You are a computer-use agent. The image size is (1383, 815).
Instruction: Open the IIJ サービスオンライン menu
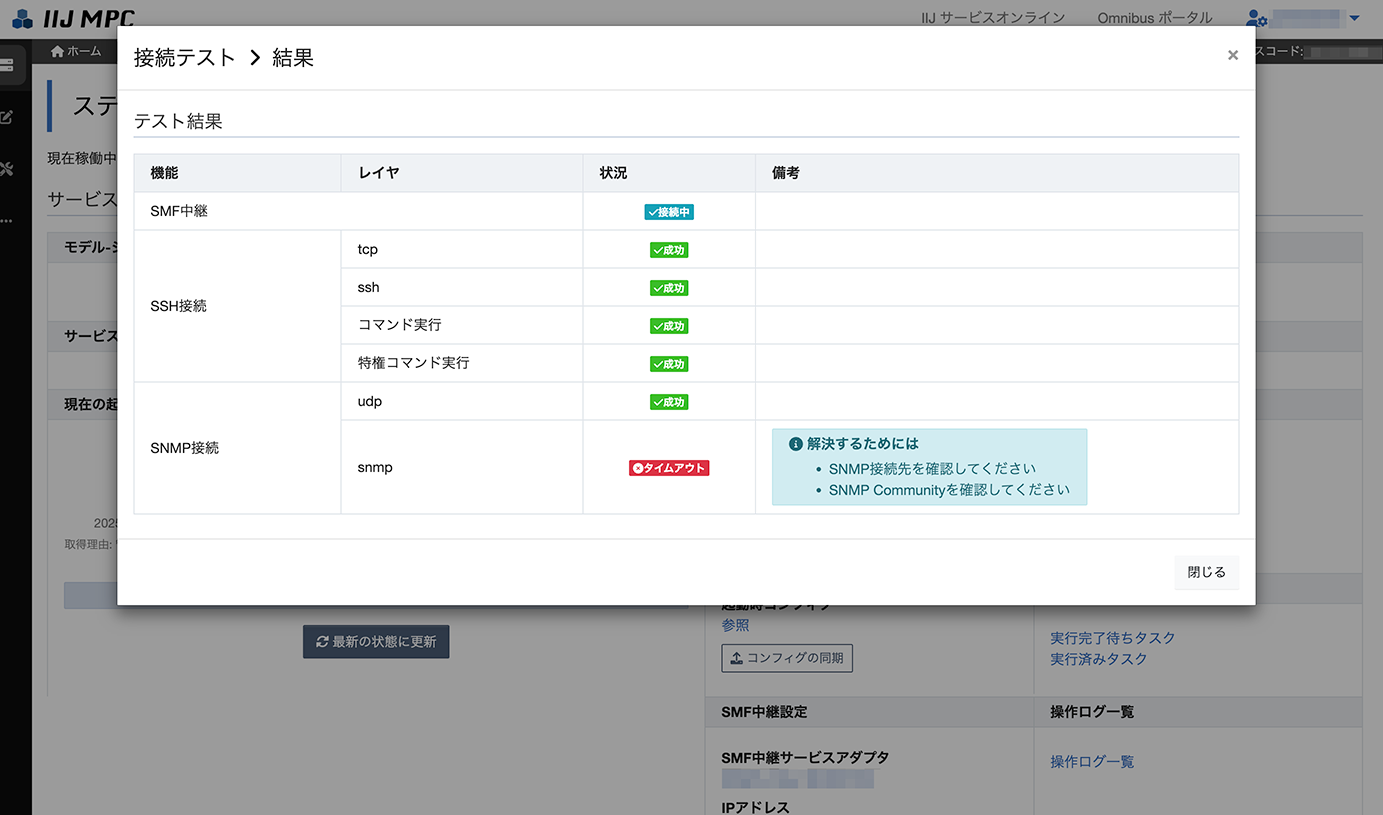pyautogui.click(x=992, y=18)
